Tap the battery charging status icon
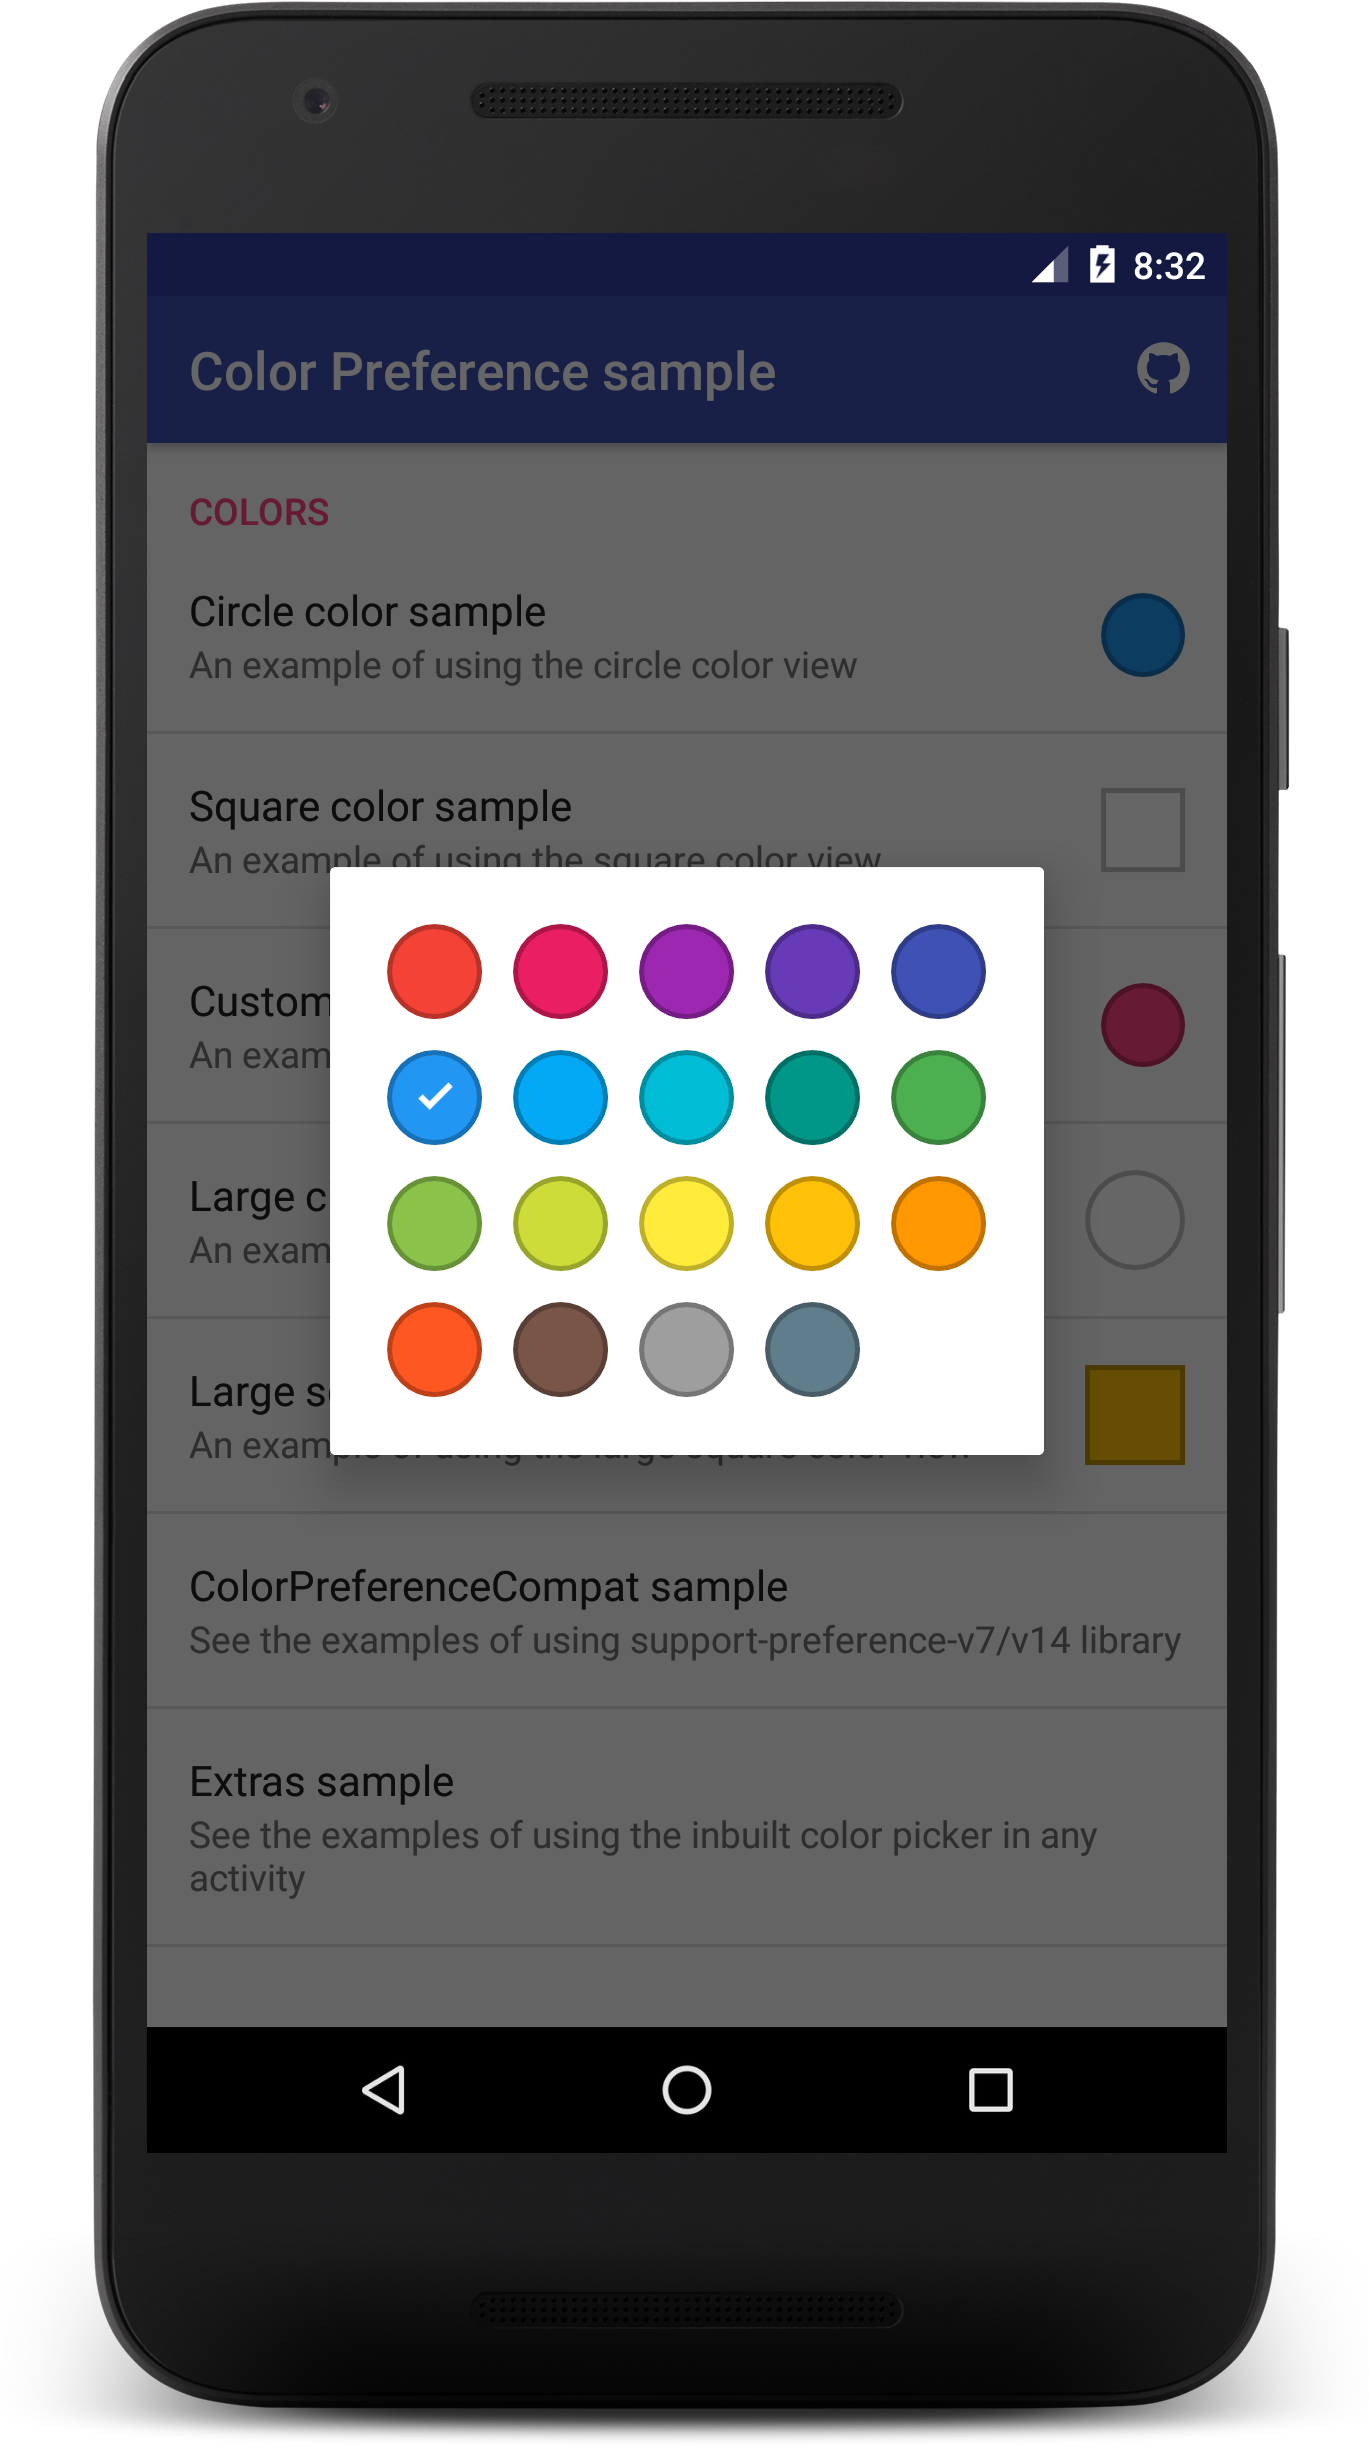Image resolution: width=1370 pixels, height=2446 pixels. 1102,265
